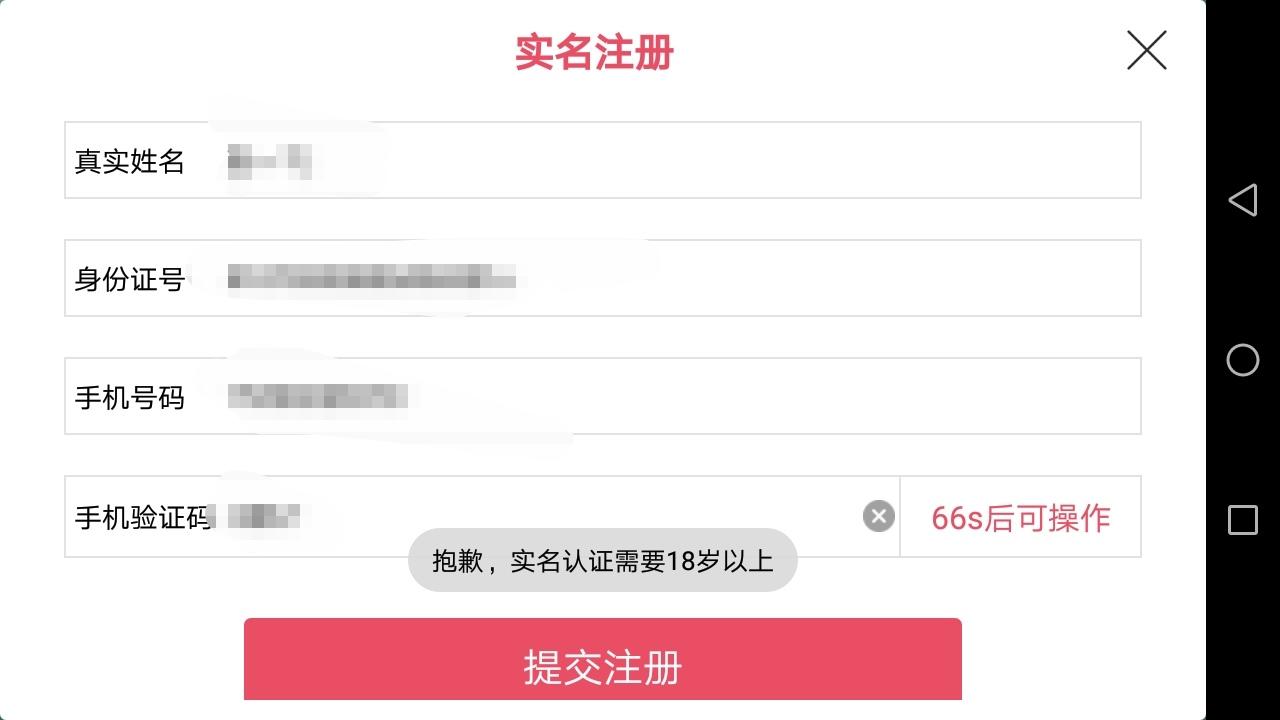This screenshot has width=1280, height=720.
Task: Tap the blurred phone number value
Action: click(318, 396)
